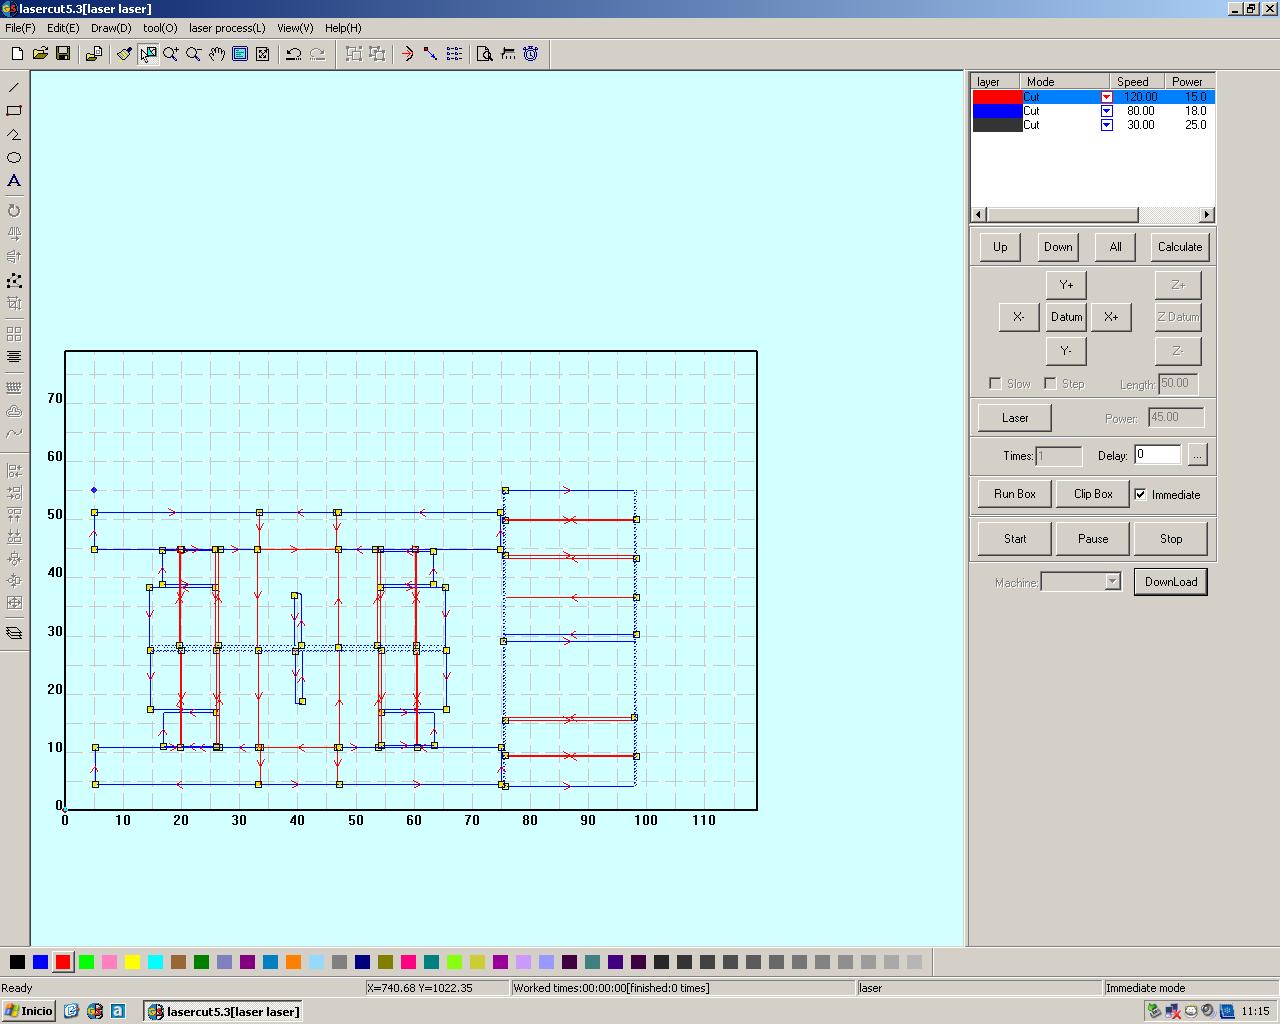Pick the black color swatch in palette
The width and height of the screenshot is (1280, 1024).
tap(17, 962)
